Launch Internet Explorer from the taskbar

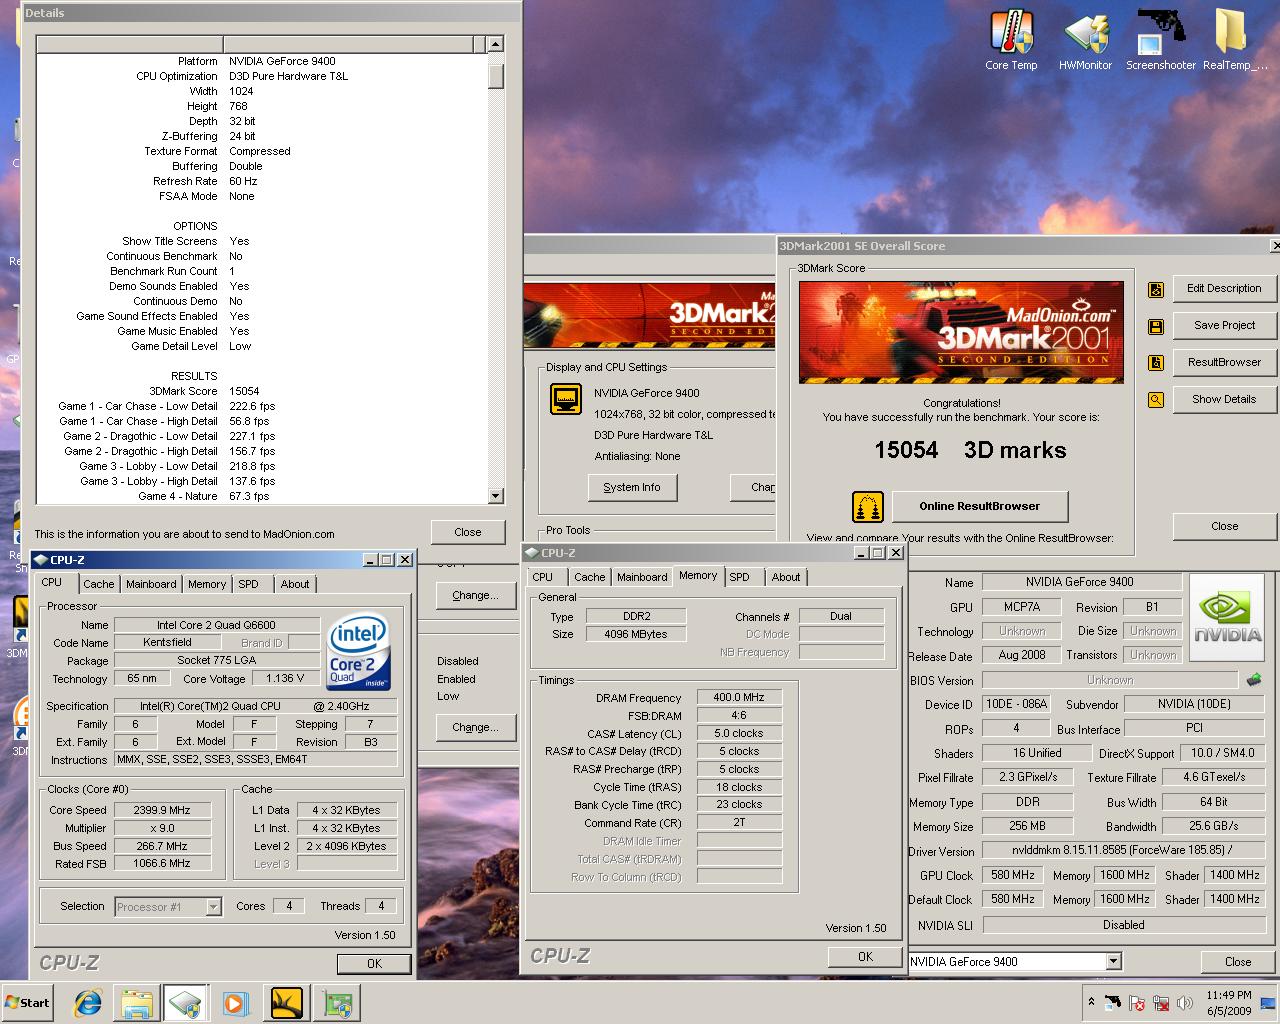[x=88, y=1003]
